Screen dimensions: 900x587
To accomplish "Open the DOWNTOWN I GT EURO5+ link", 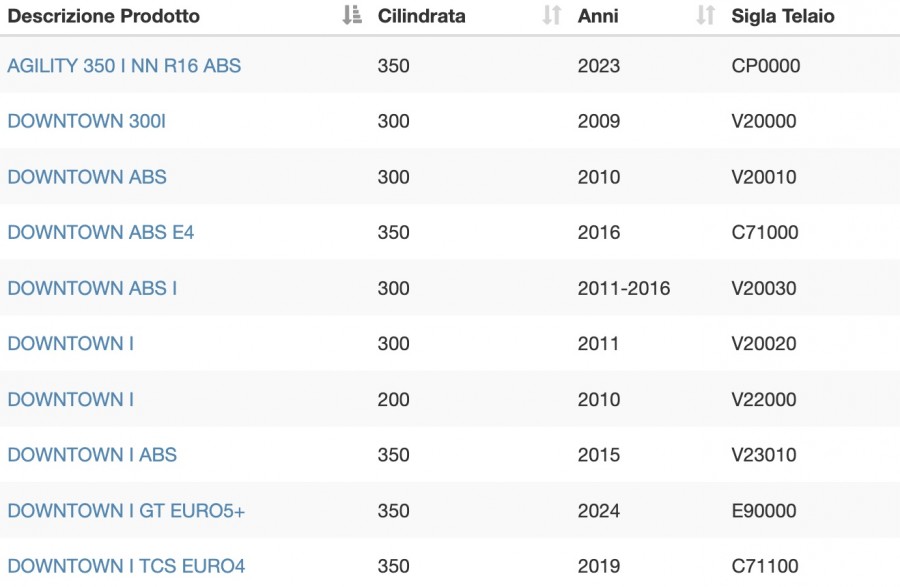I will 126,511.
